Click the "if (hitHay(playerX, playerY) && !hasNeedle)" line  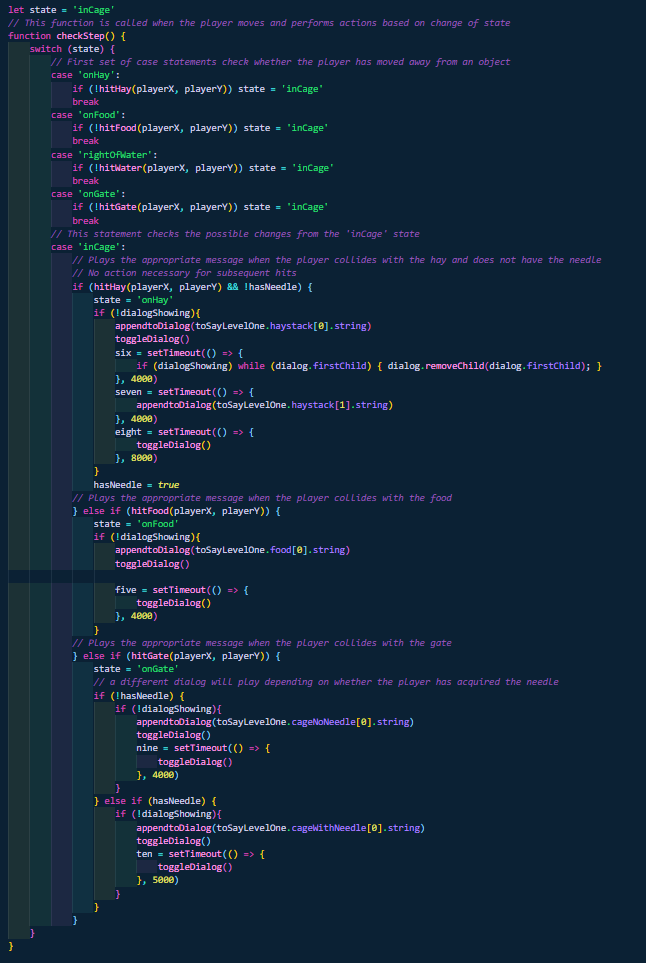coord(192,286)
